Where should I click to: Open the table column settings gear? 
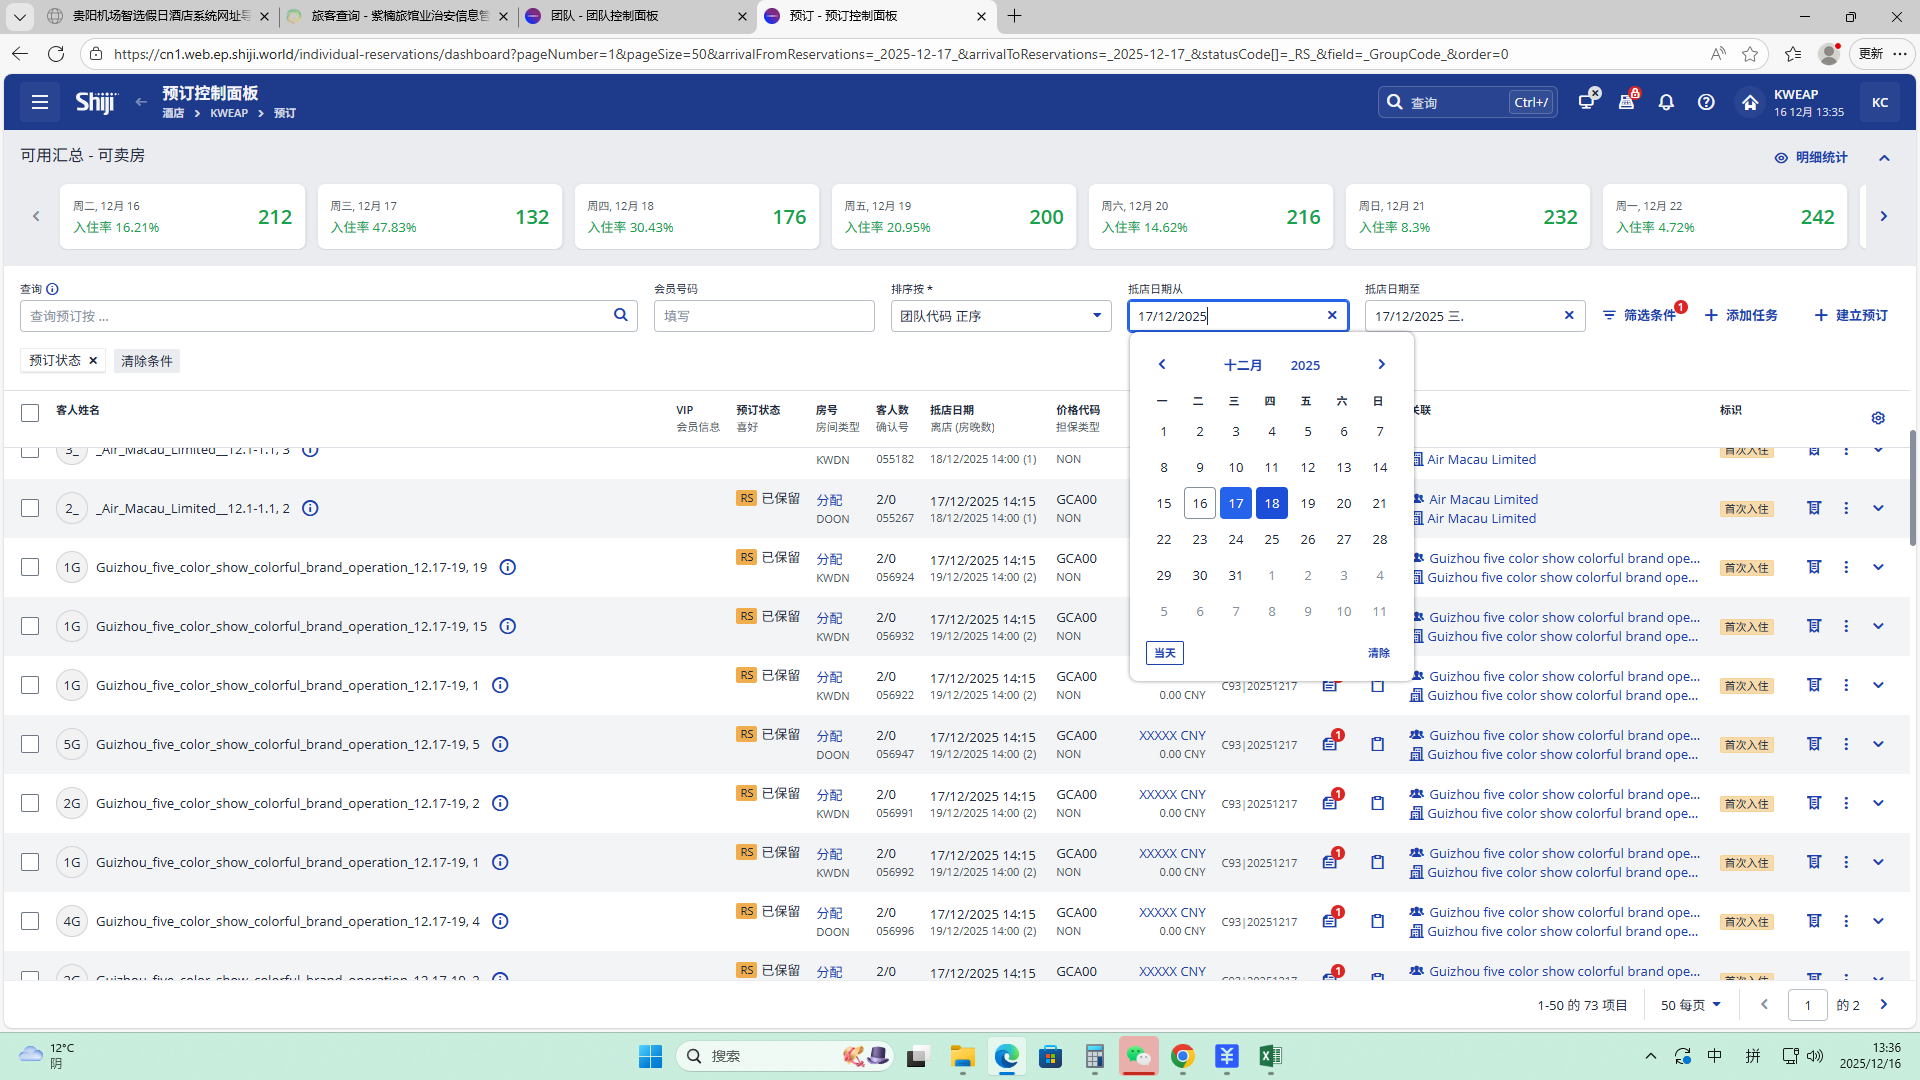coord(1878,418)
